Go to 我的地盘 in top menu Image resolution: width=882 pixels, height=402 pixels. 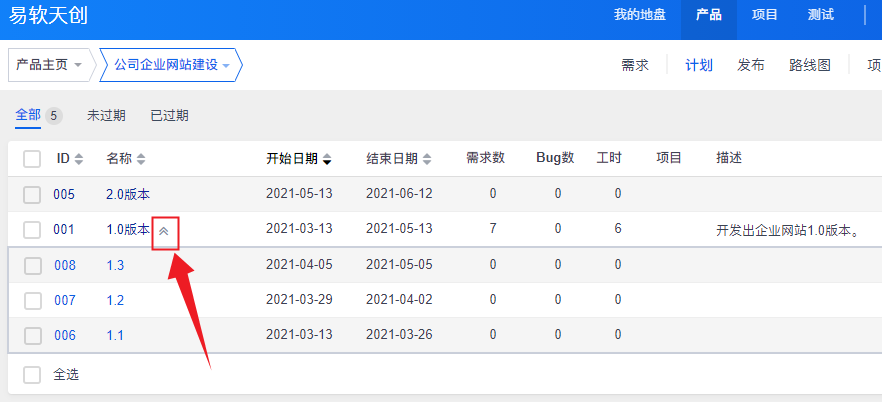coord(639,15)
